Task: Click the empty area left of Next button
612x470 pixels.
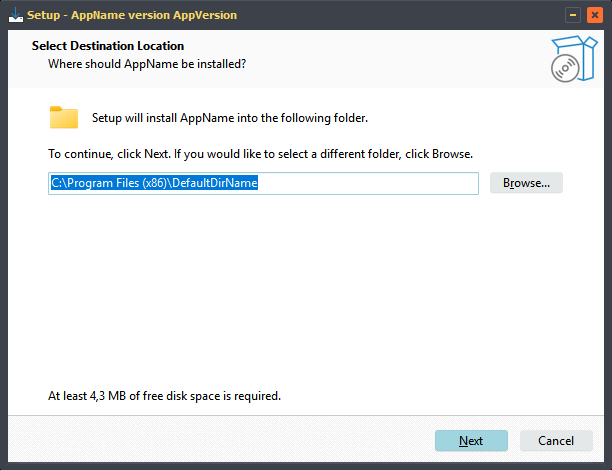Action: pos(250,441)
